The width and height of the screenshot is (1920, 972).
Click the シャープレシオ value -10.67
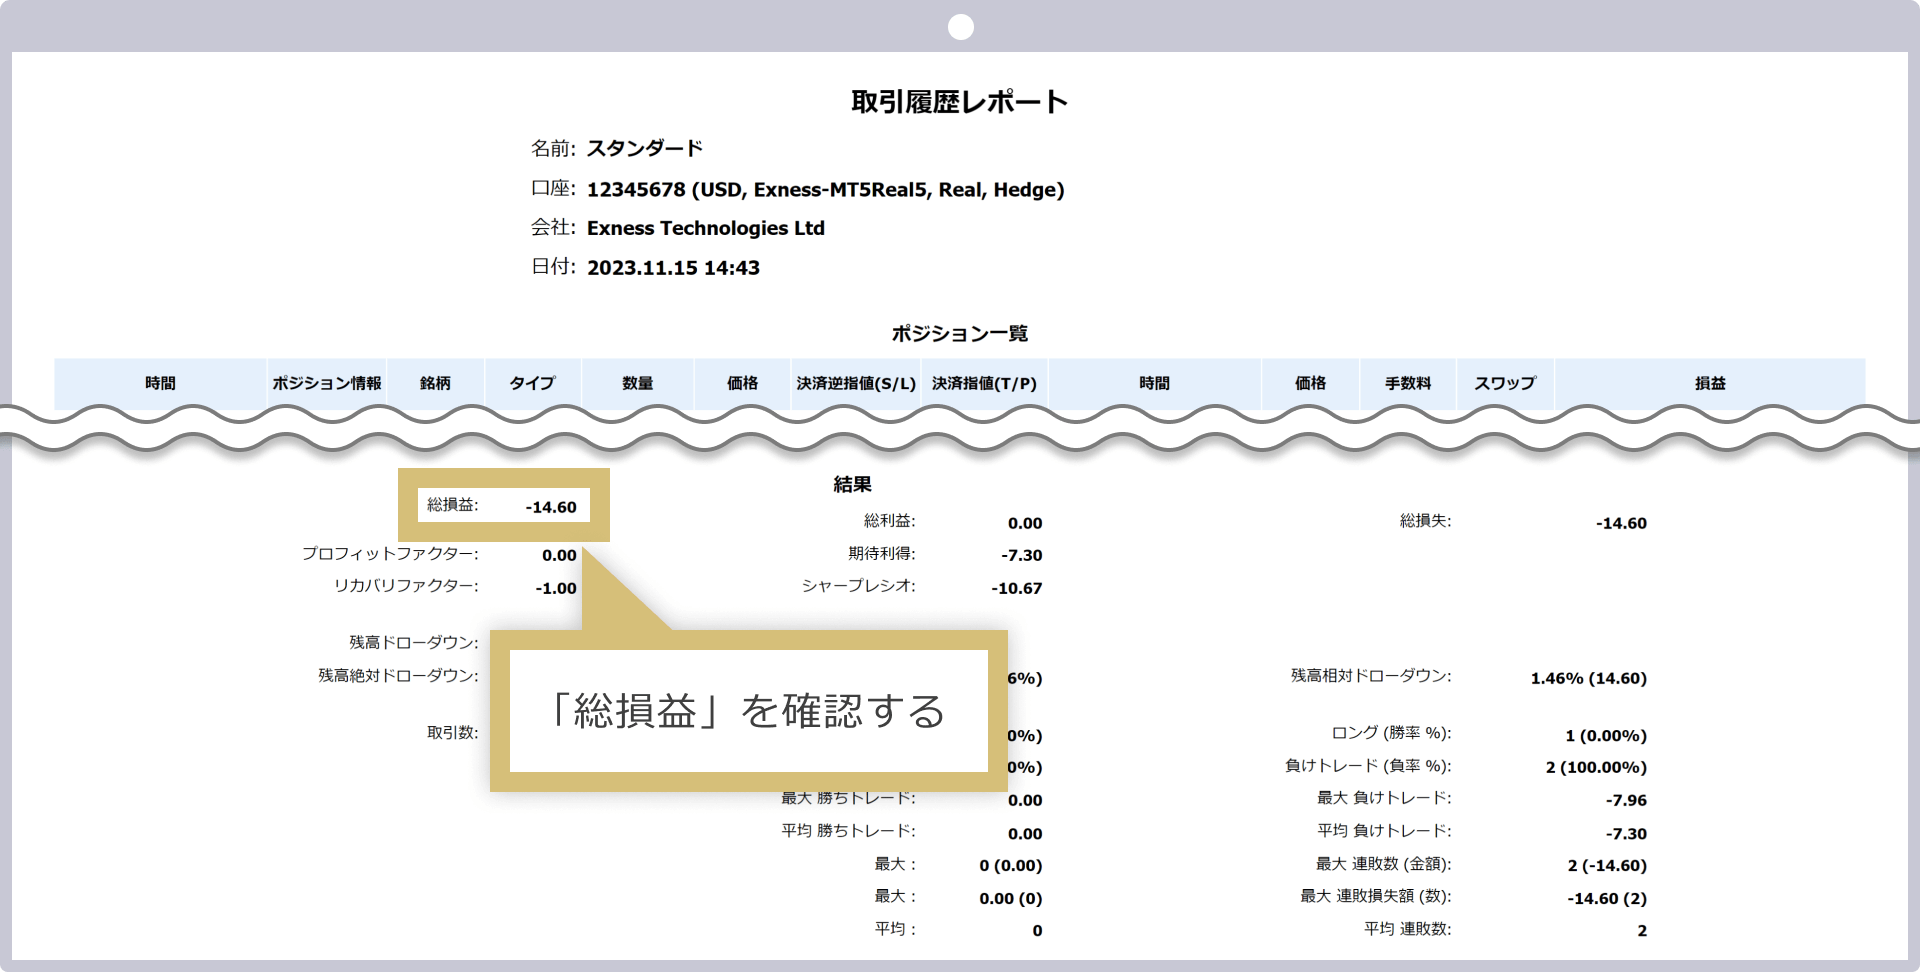[1016, 589]
